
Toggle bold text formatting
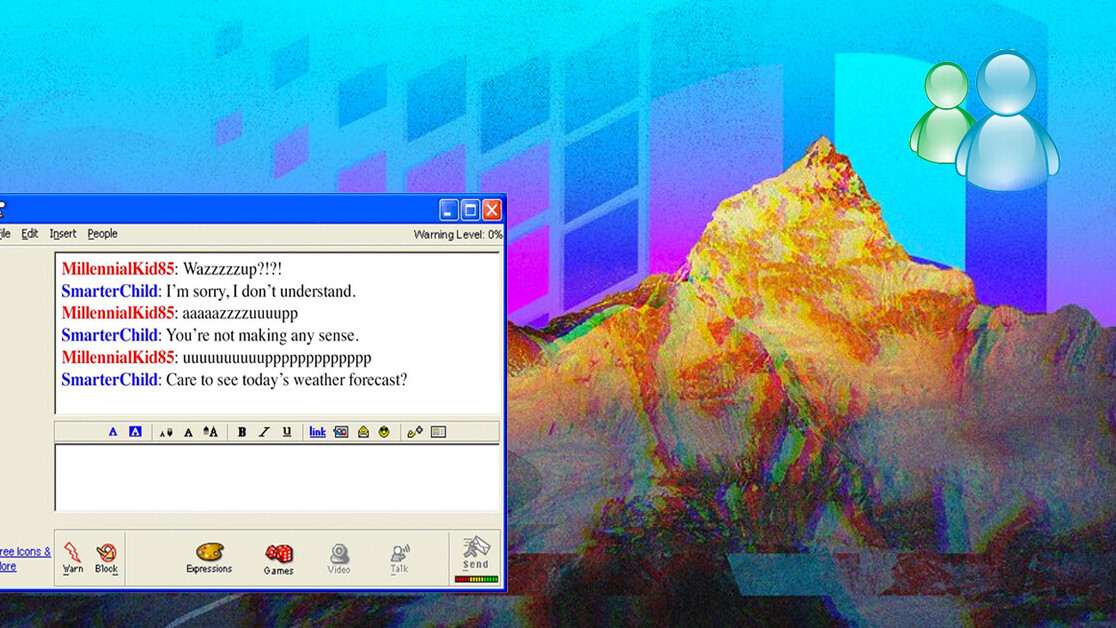coord(242,432)
